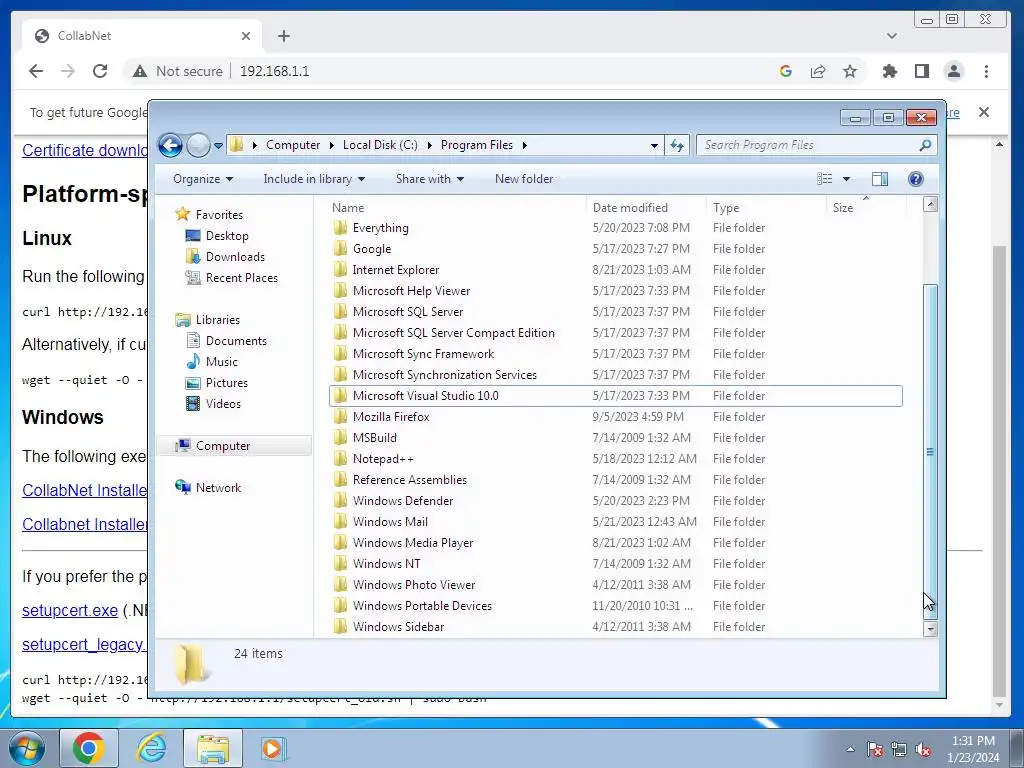Bookmark this page with star icon

[850, 71]
